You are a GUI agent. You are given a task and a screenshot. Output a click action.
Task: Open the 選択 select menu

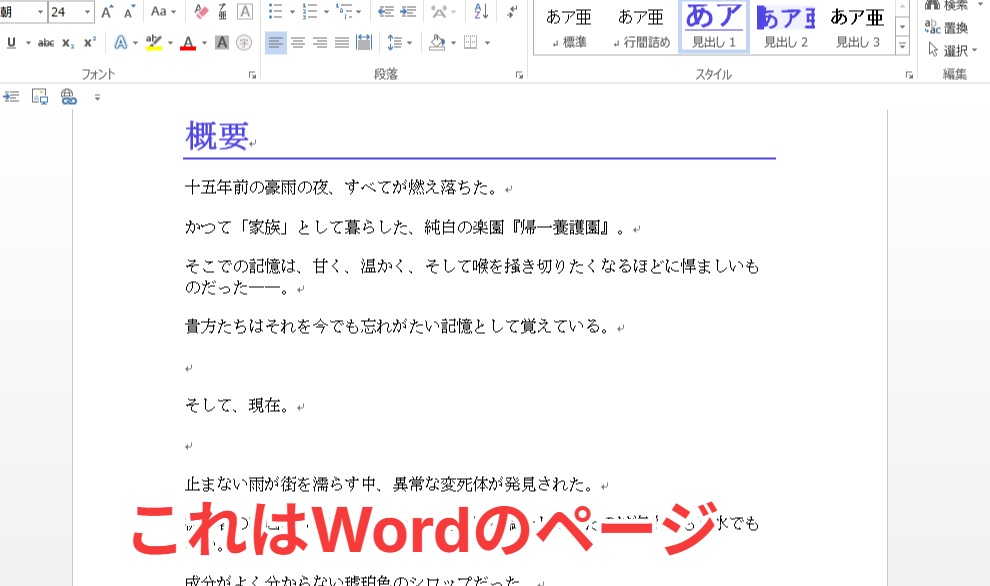click(953, 50)
